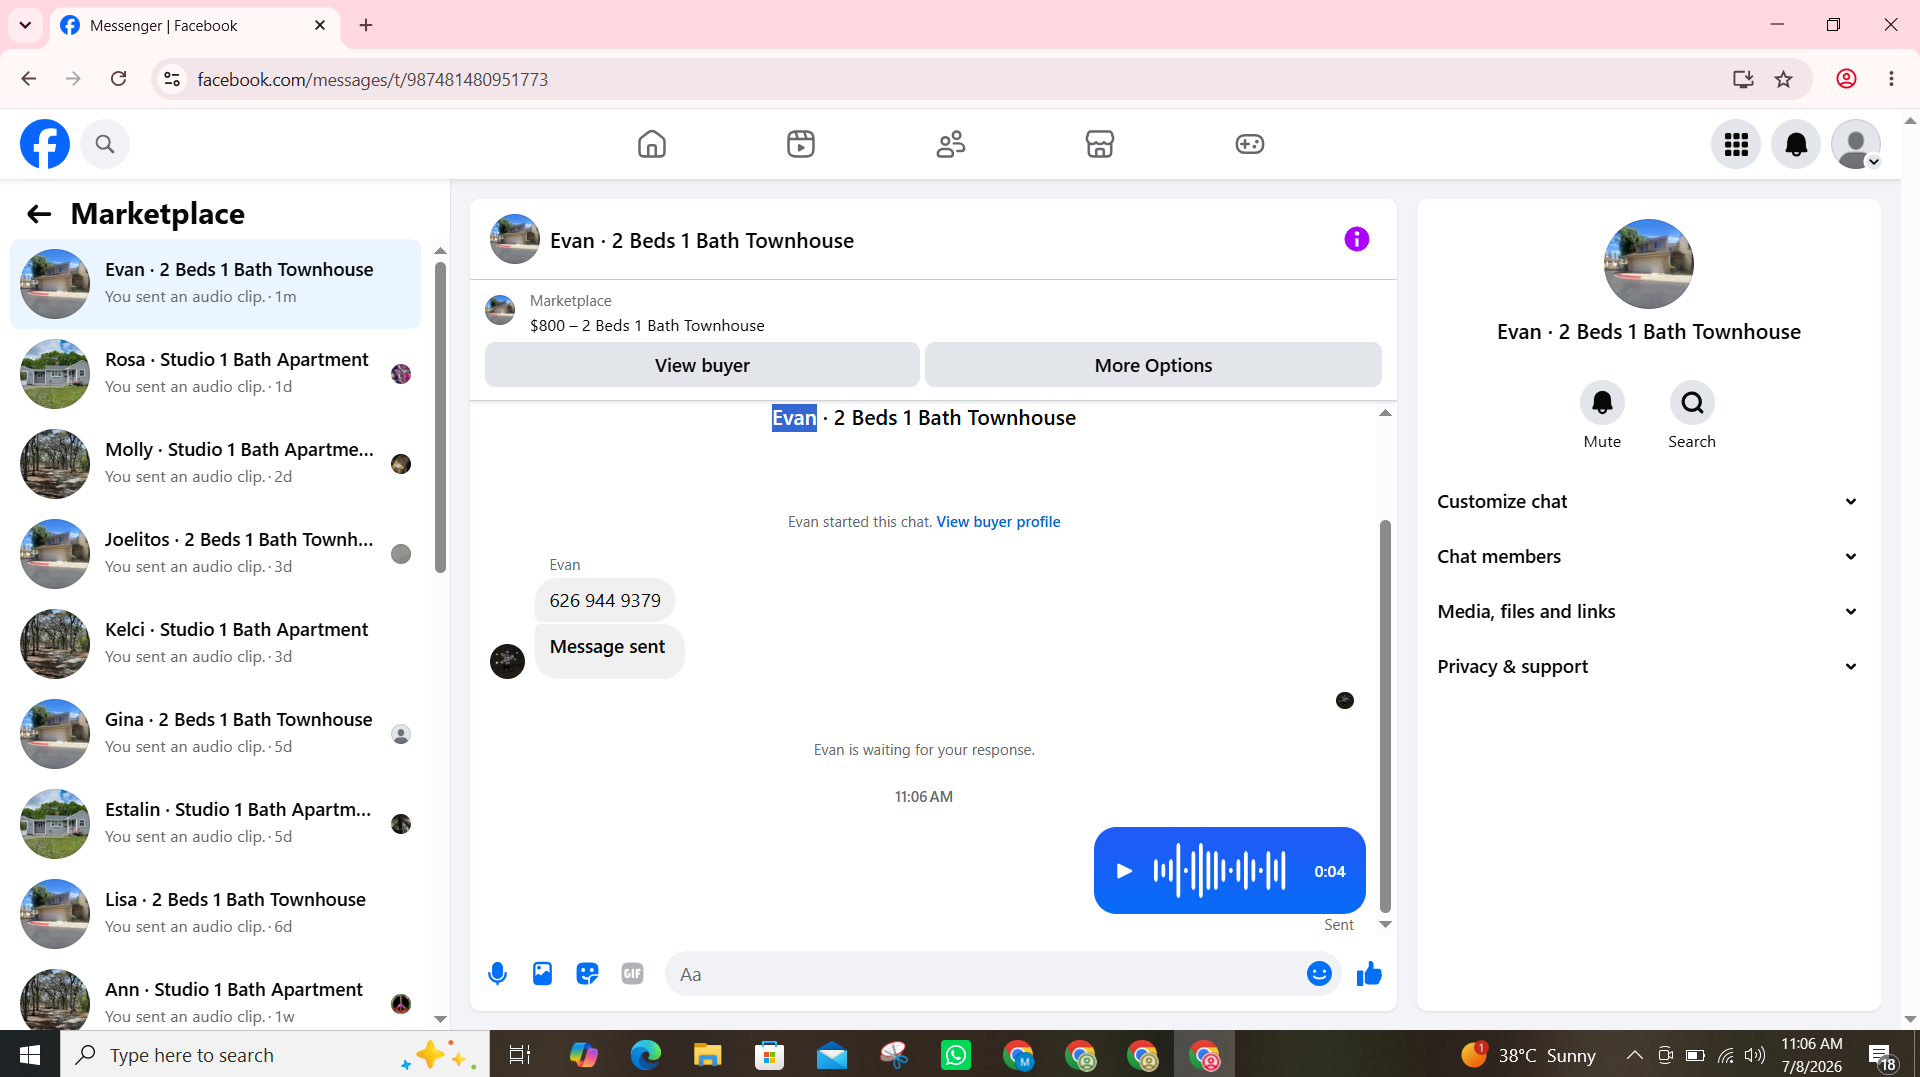Open View buyer profile link

tap(998, 522)
